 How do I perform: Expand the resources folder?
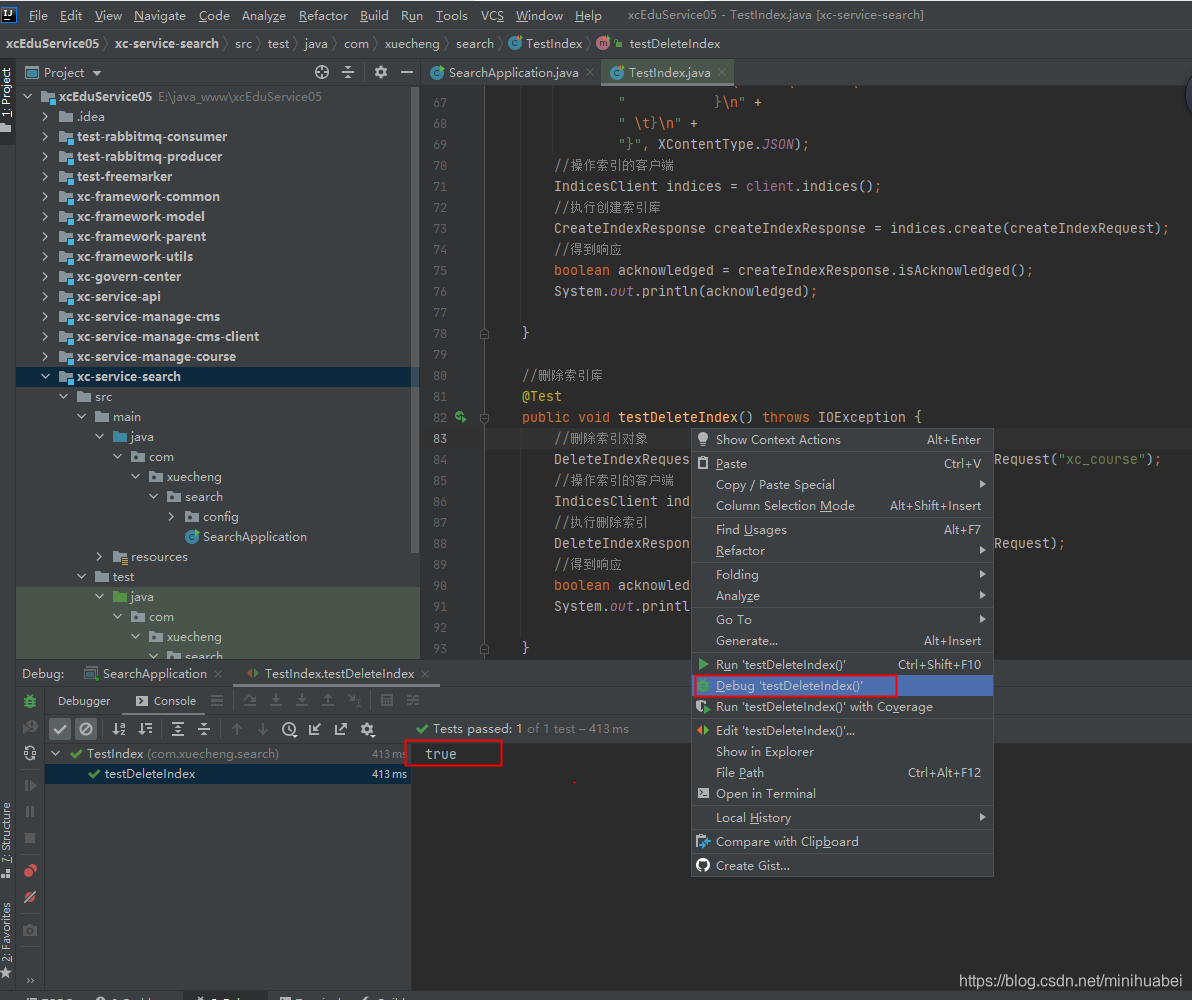click(100, 557)
